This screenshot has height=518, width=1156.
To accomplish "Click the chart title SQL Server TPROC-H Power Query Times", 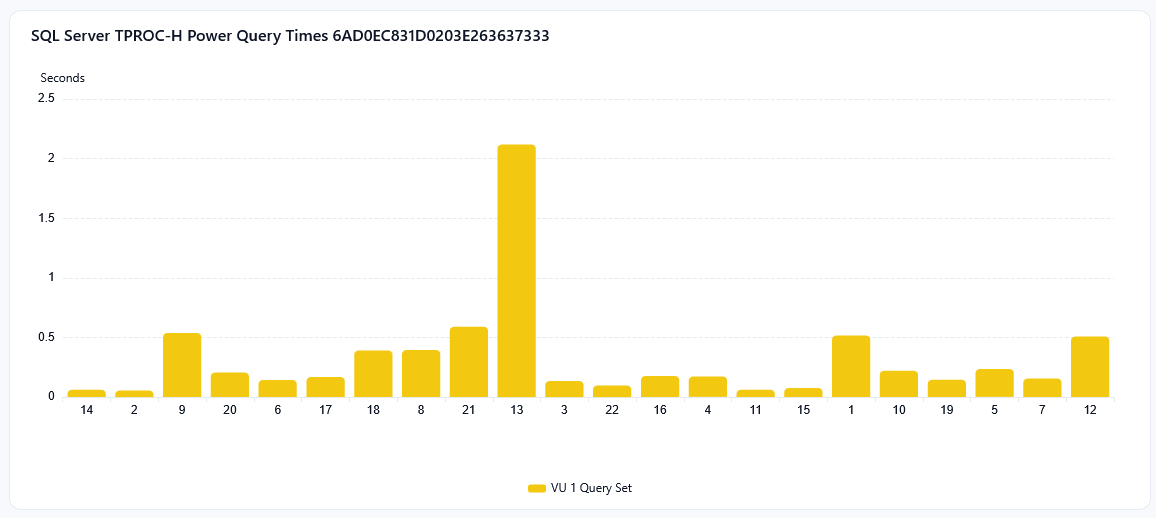I will point(290,35).
